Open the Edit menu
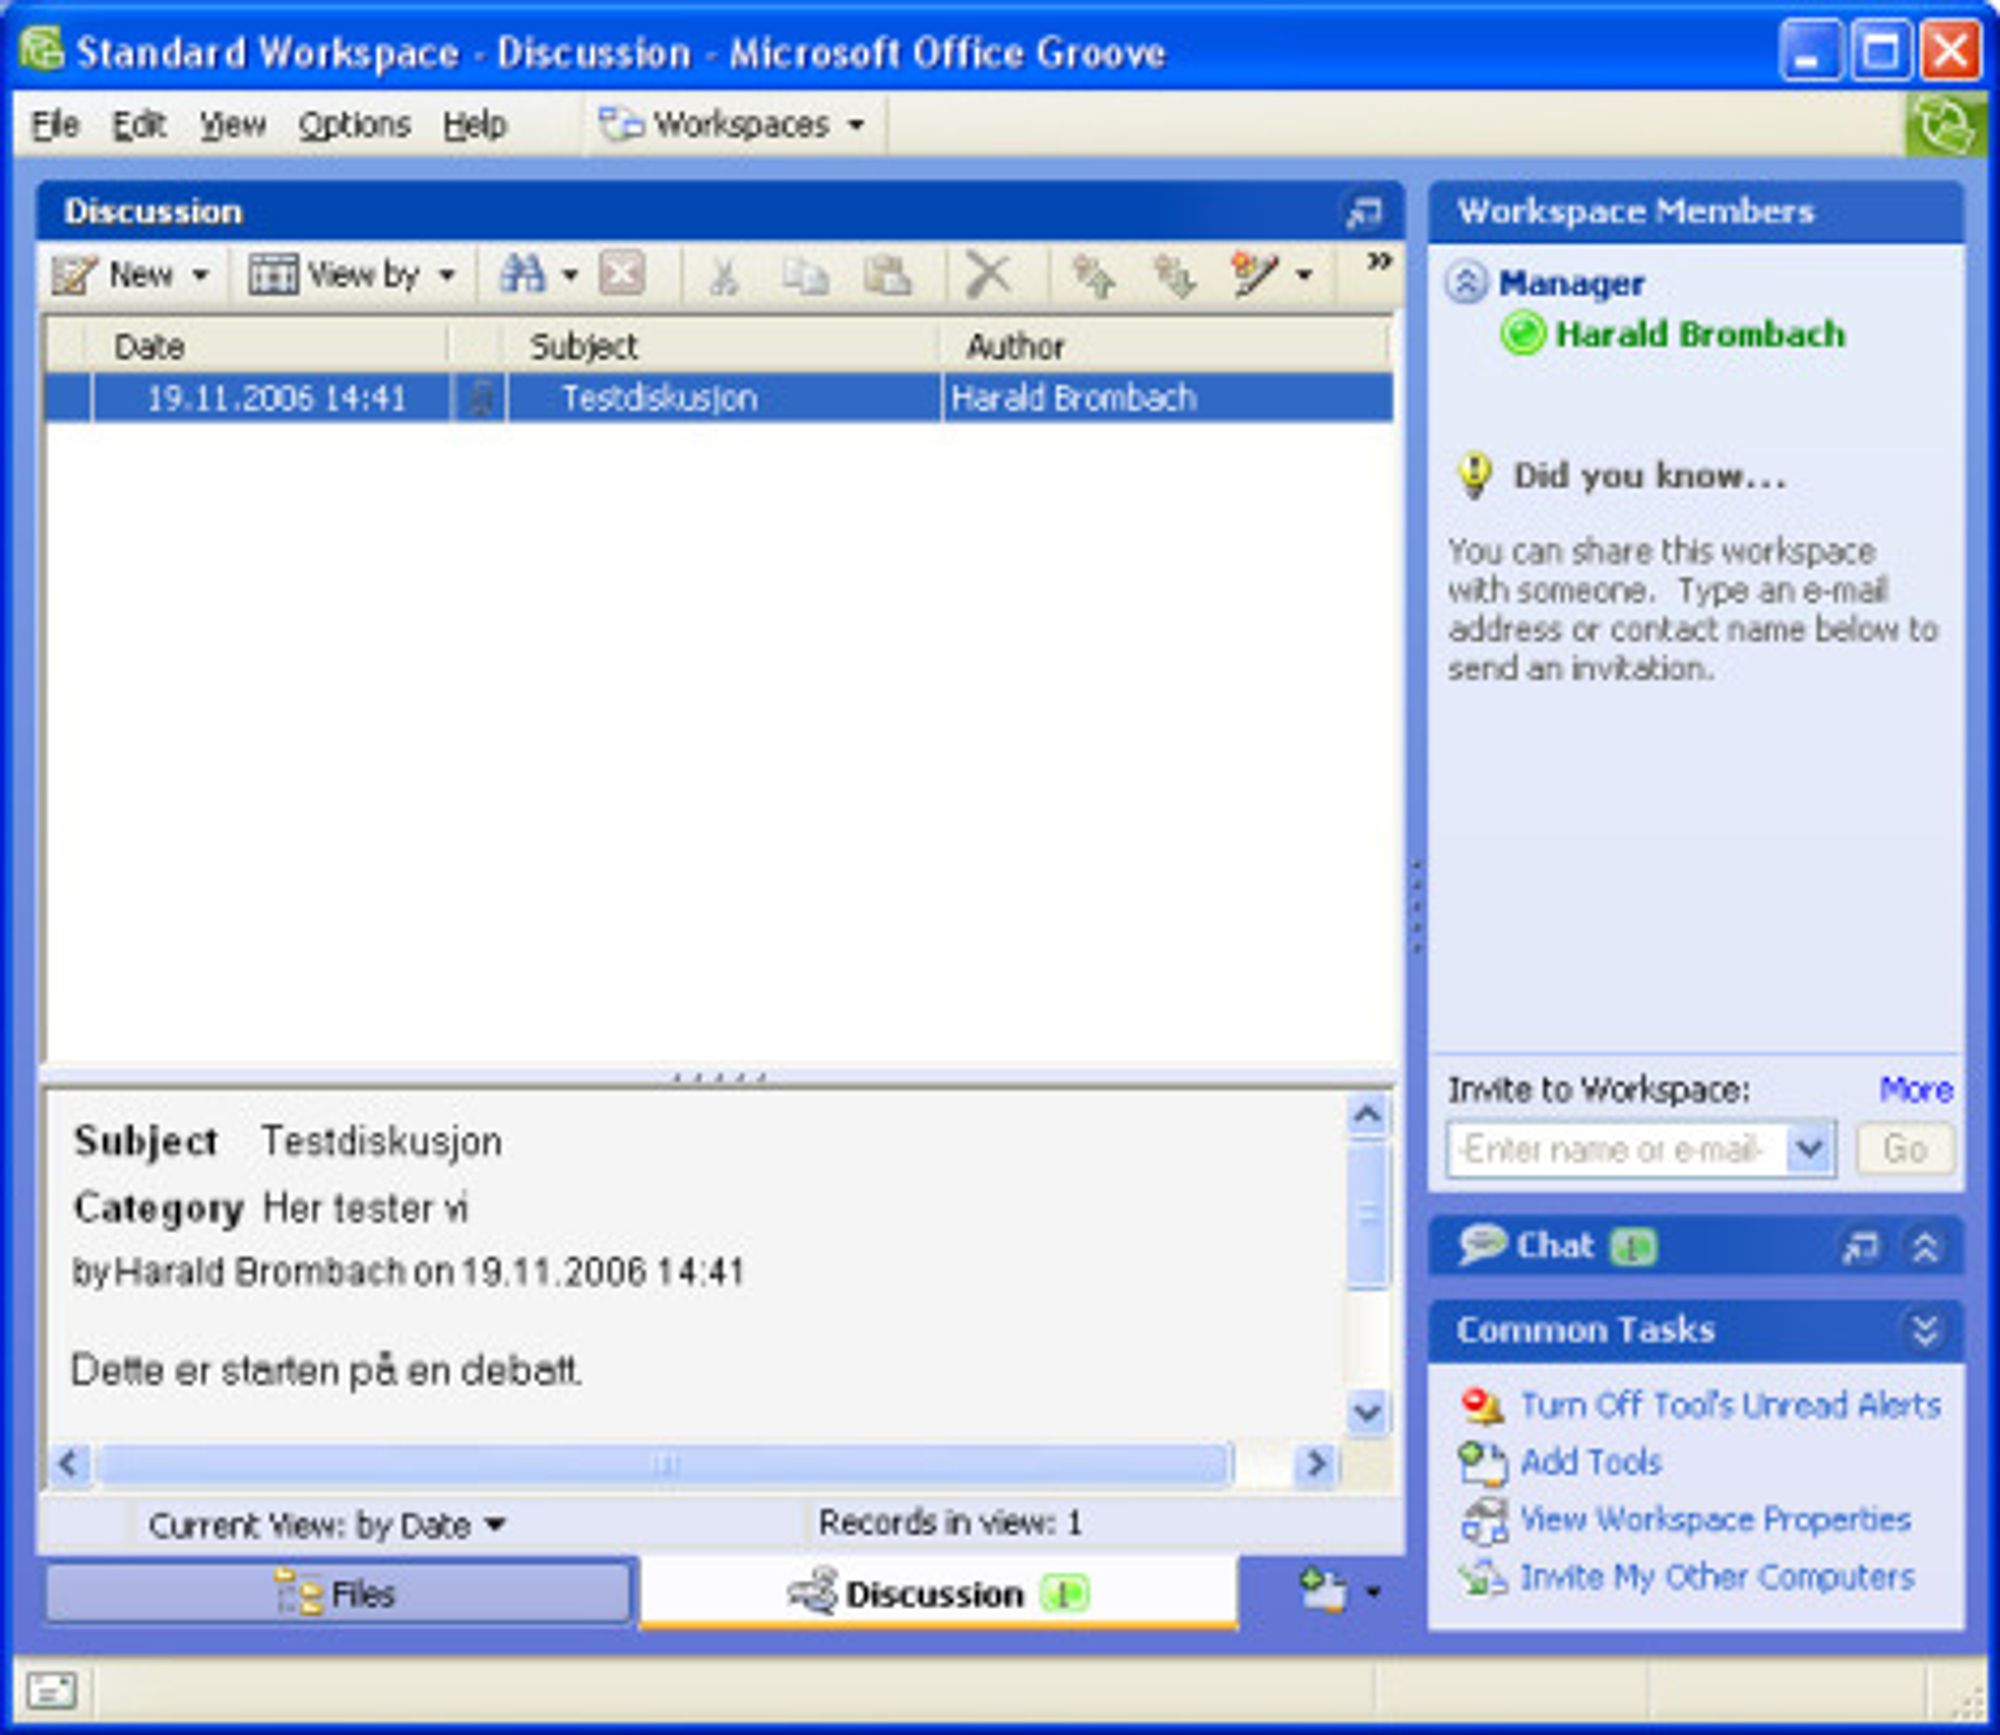The height and width of the screenshot is (1735, 2000). tap(138, 125)
